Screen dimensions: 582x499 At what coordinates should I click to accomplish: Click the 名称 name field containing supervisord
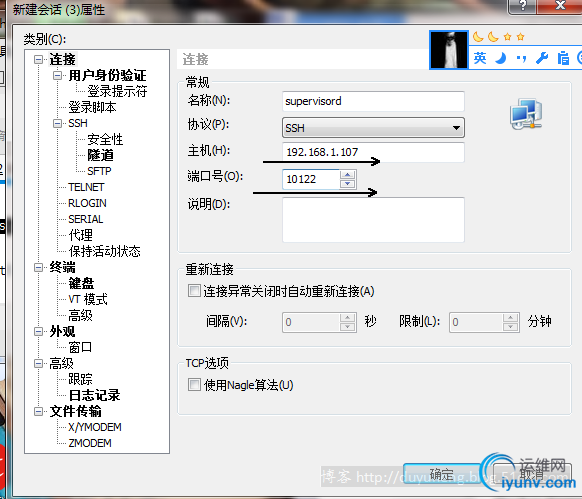[373, 101]
